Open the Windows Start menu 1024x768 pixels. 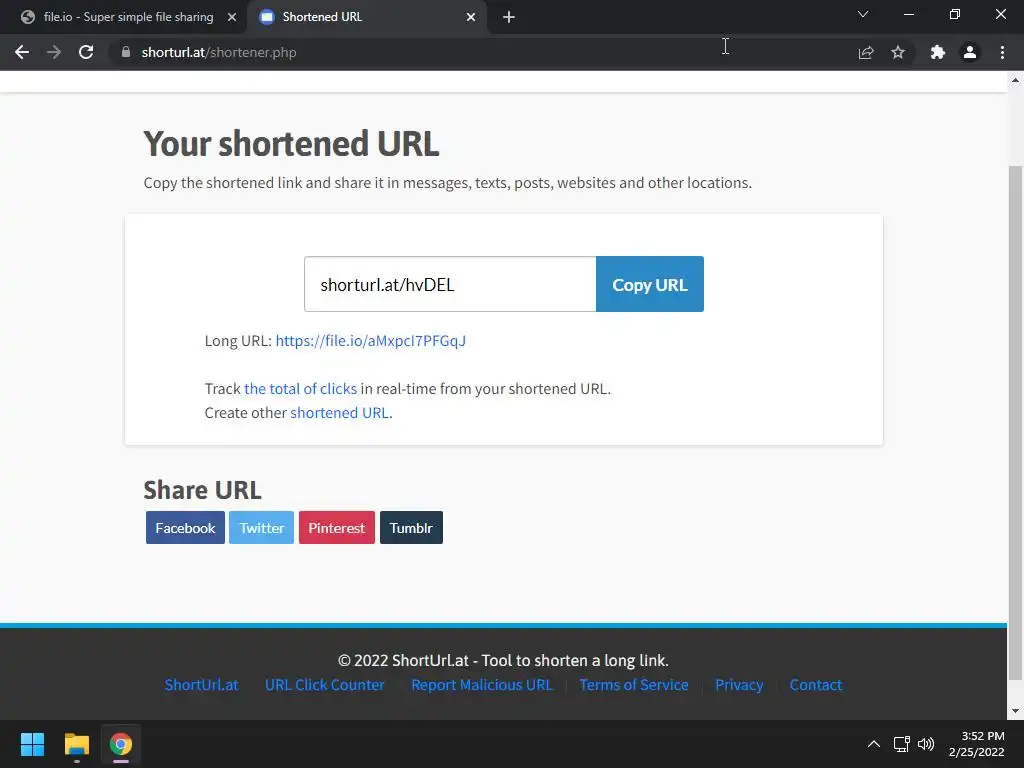click(x=32, y=744)
